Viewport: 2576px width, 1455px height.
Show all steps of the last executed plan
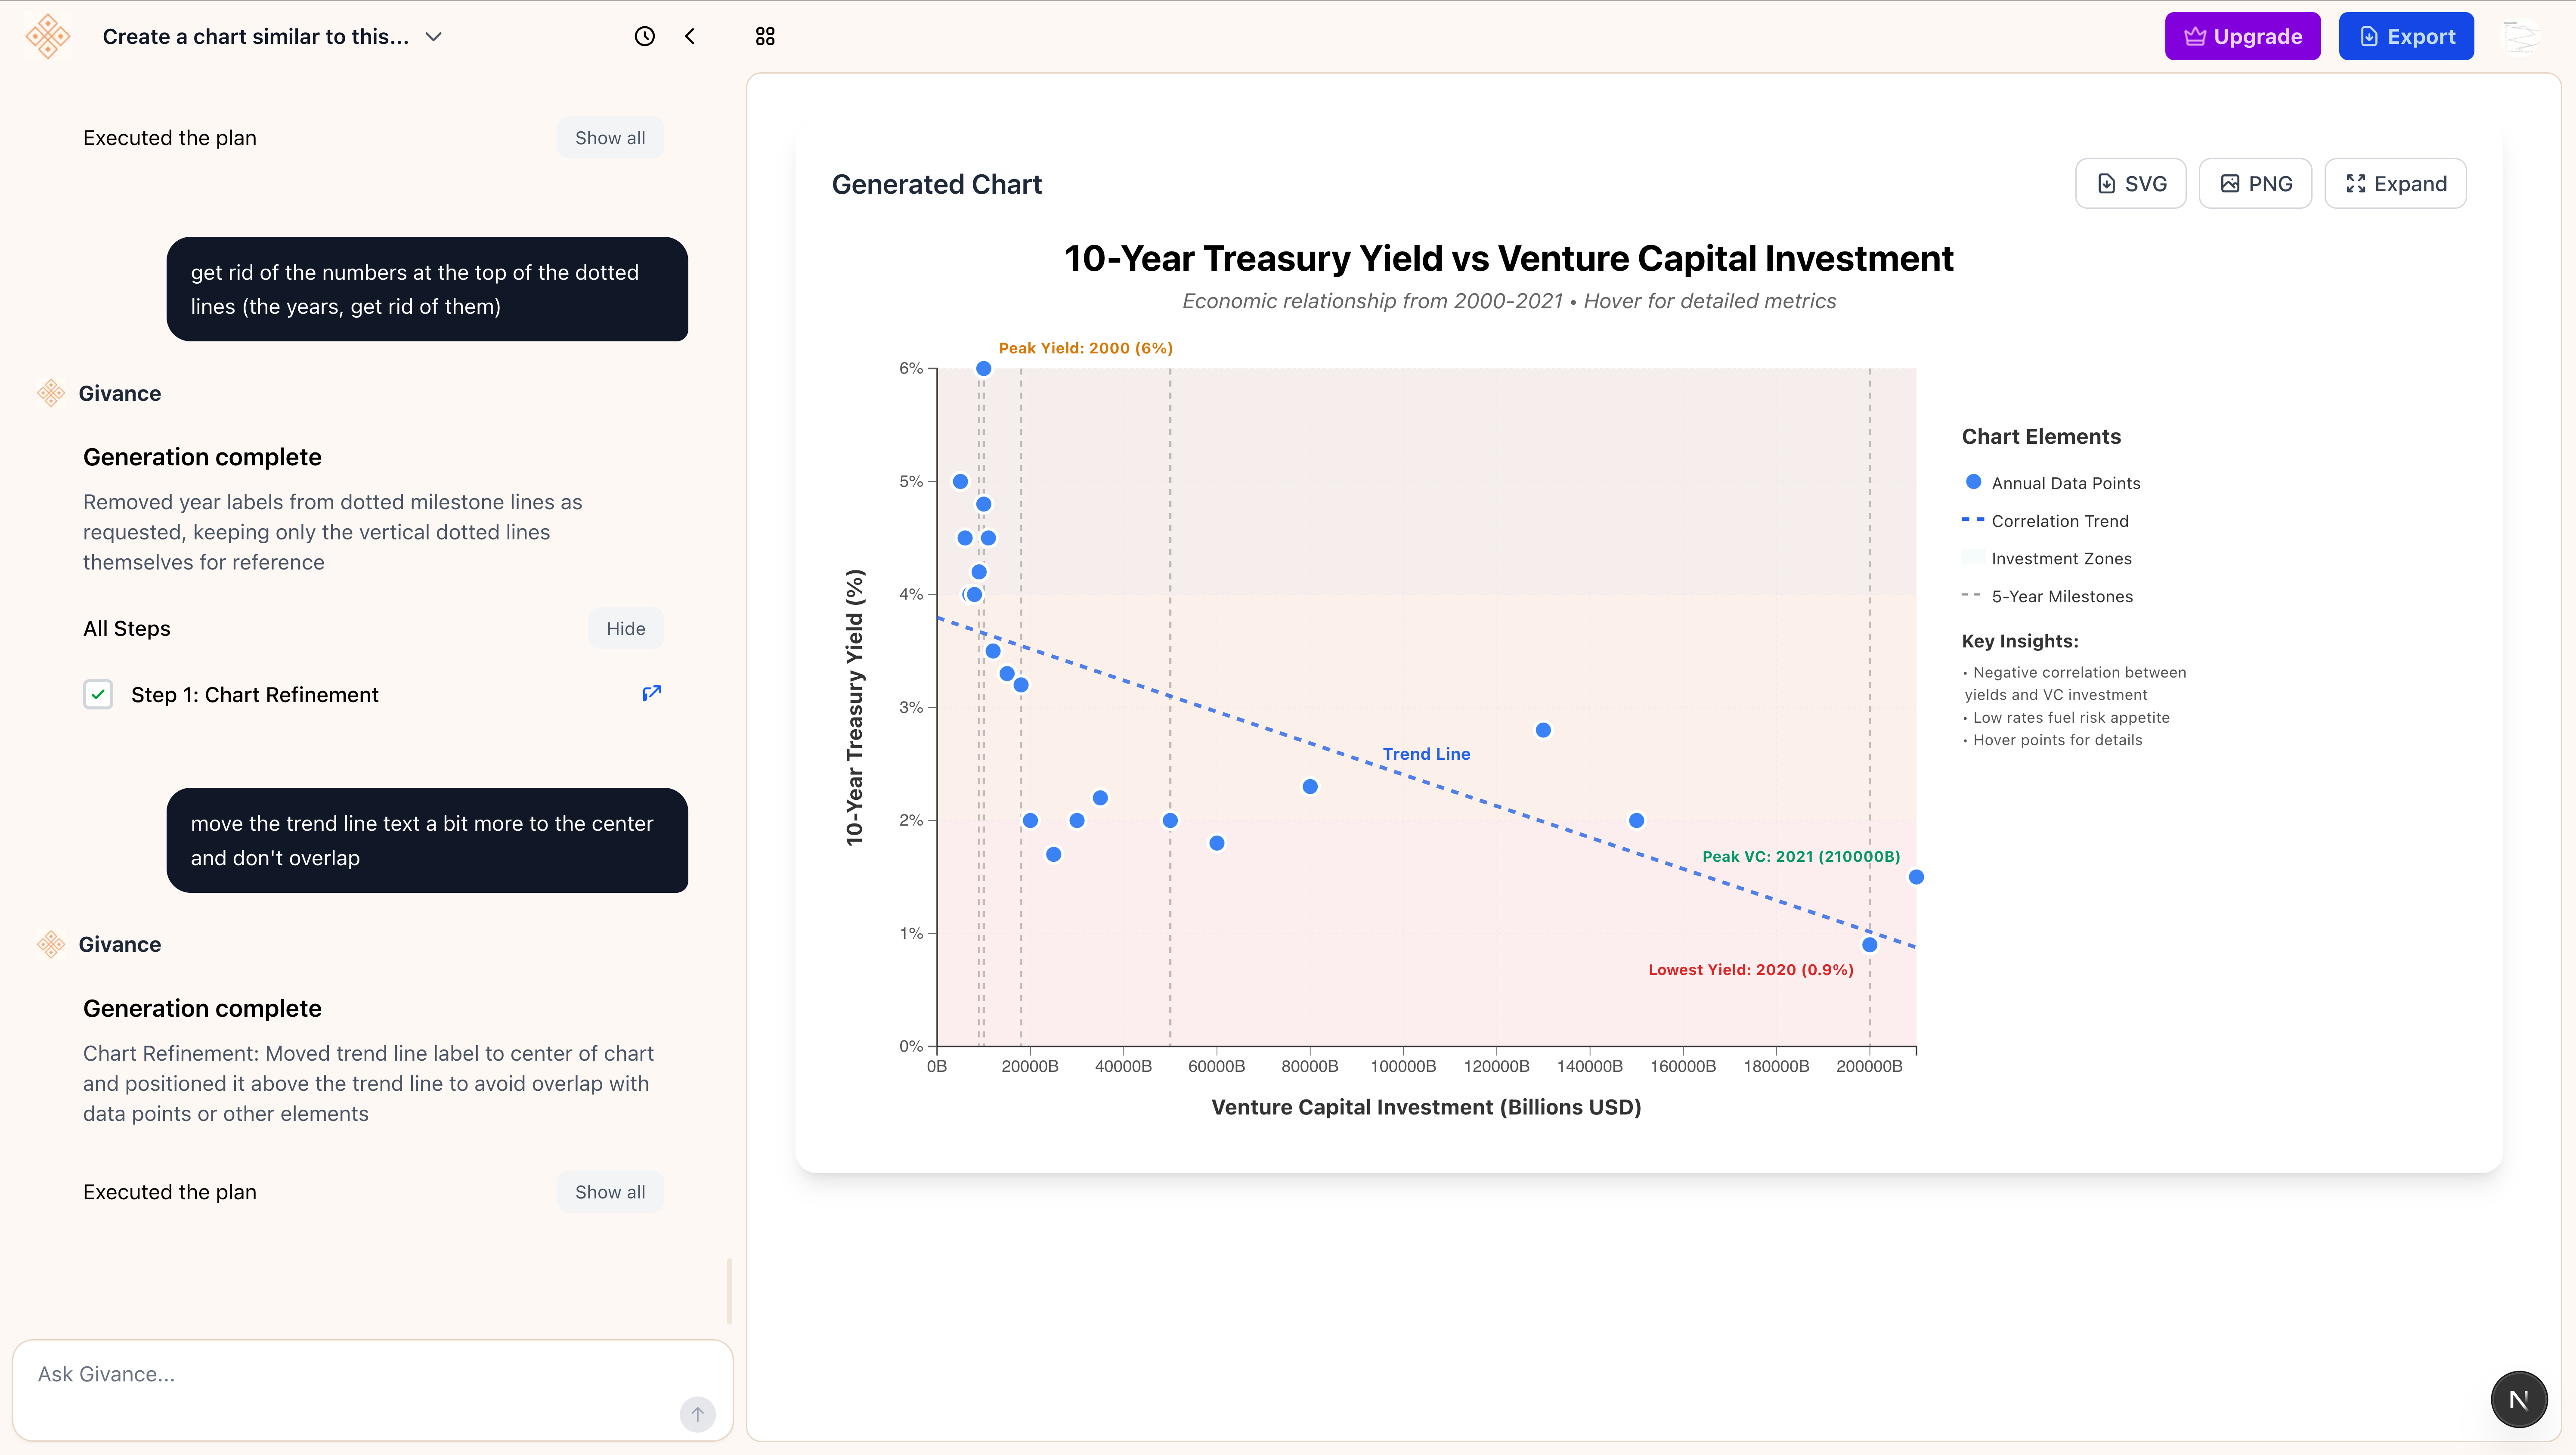(610, 1191)
